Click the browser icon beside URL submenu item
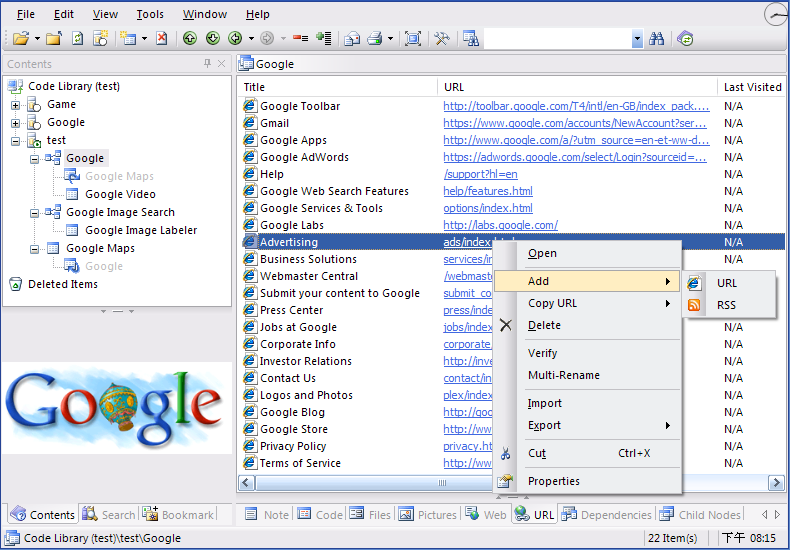This screenshot has height=550, width=790. coord(694,283)
